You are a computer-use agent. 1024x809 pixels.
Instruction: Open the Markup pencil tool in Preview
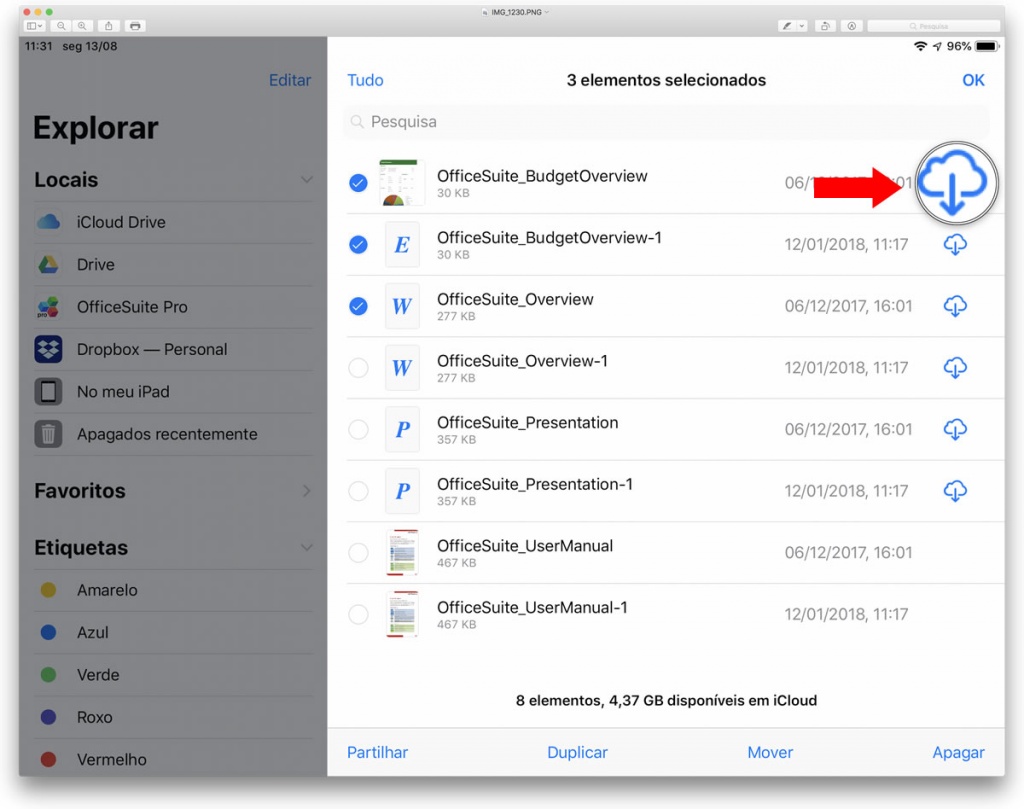coord(787,26)
